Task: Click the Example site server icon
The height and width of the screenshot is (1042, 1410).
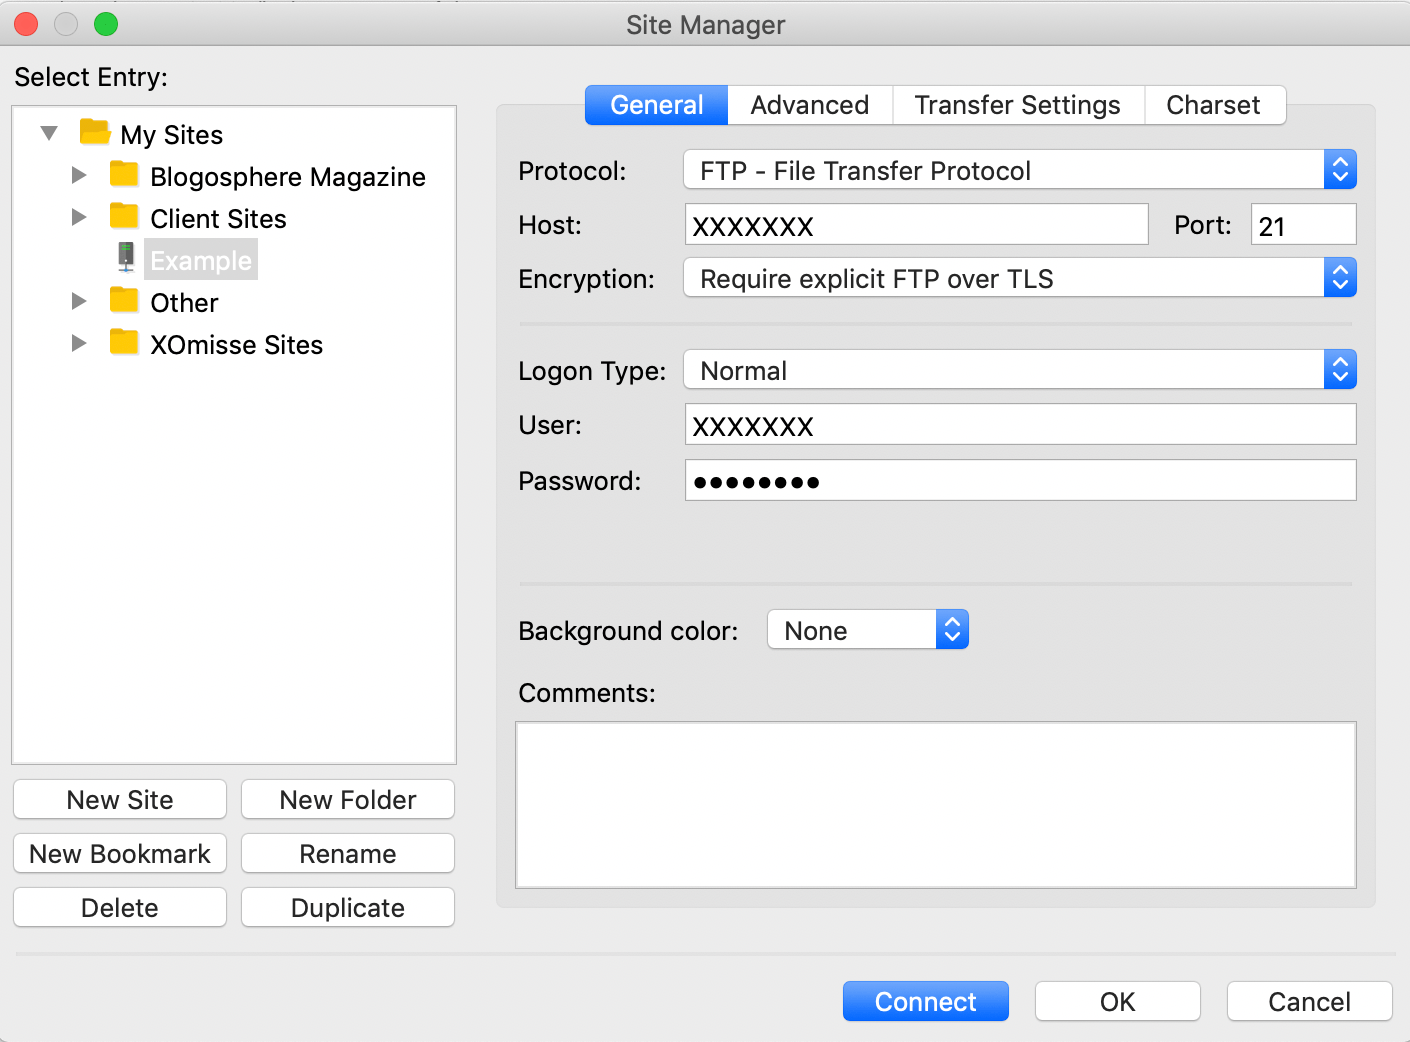Action: (126, 258)
